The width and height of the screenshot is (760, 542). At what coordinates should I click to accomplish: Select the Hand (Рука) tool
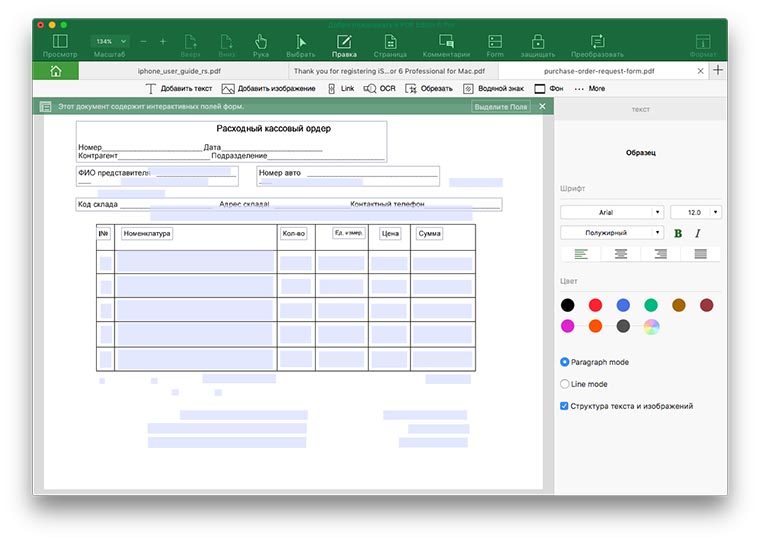point(261,45)
